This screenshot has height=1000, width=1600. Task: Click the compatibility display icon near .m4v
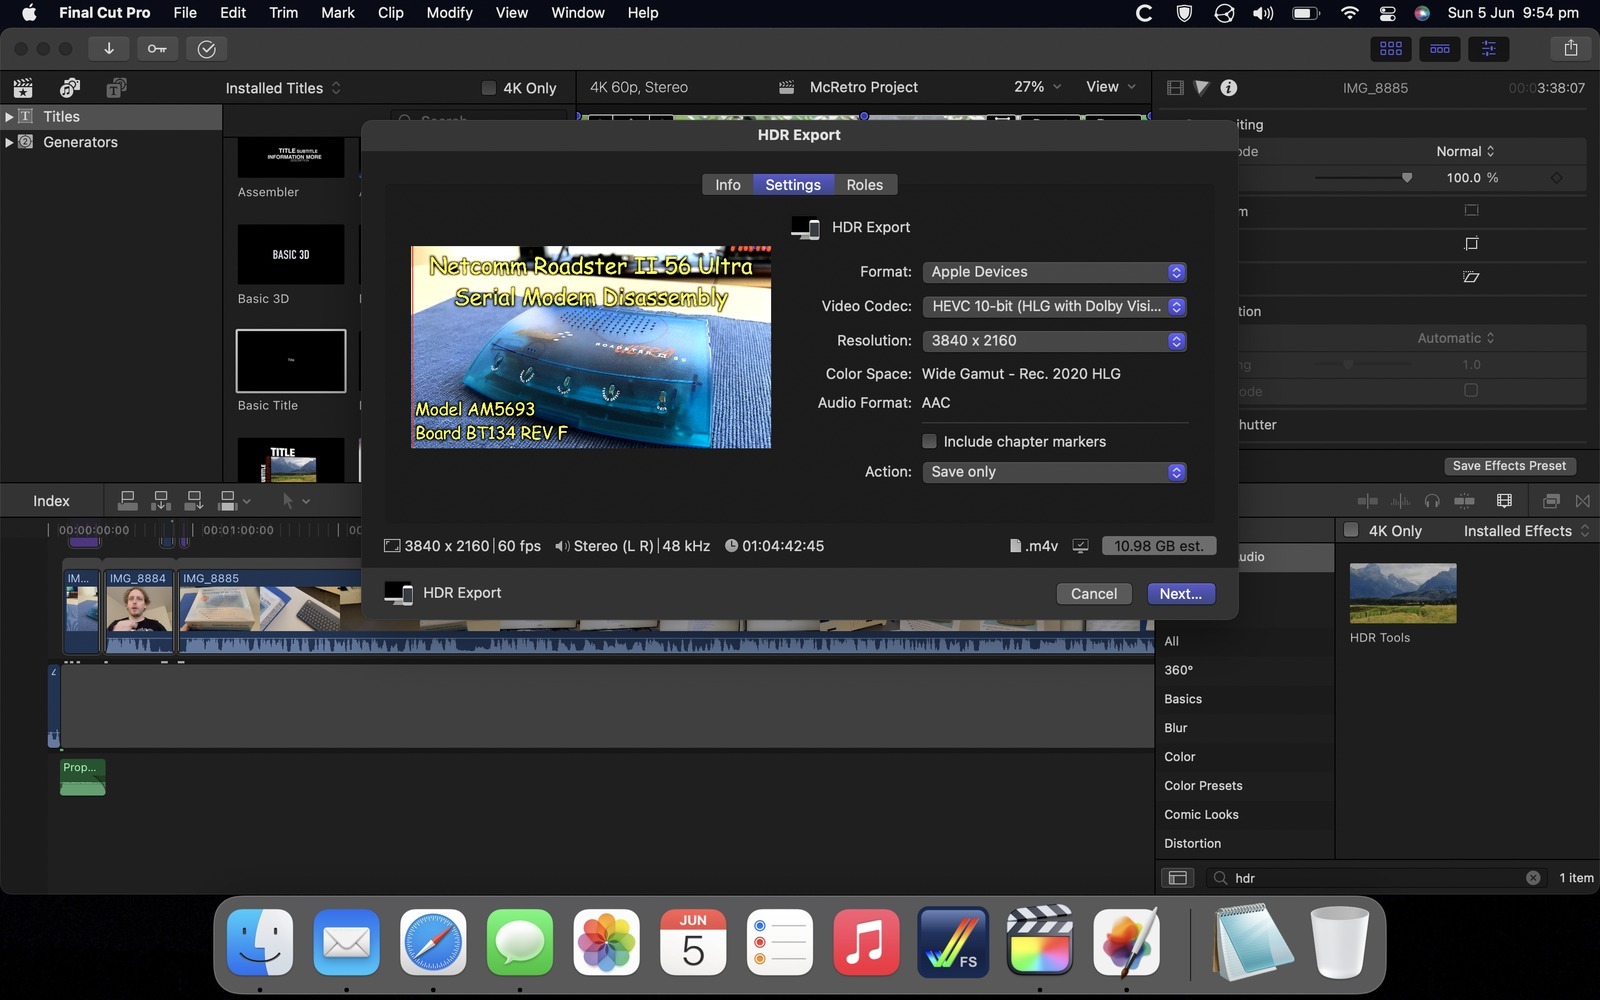(1080, 546)
